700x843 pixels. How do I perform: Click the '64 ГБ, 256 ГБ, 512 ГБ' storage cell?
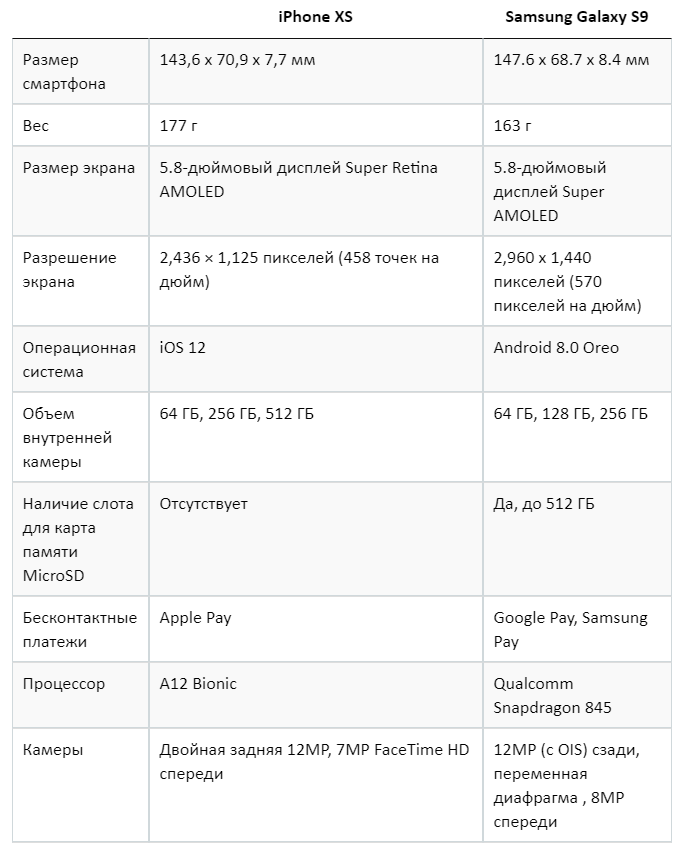(243, 414)
